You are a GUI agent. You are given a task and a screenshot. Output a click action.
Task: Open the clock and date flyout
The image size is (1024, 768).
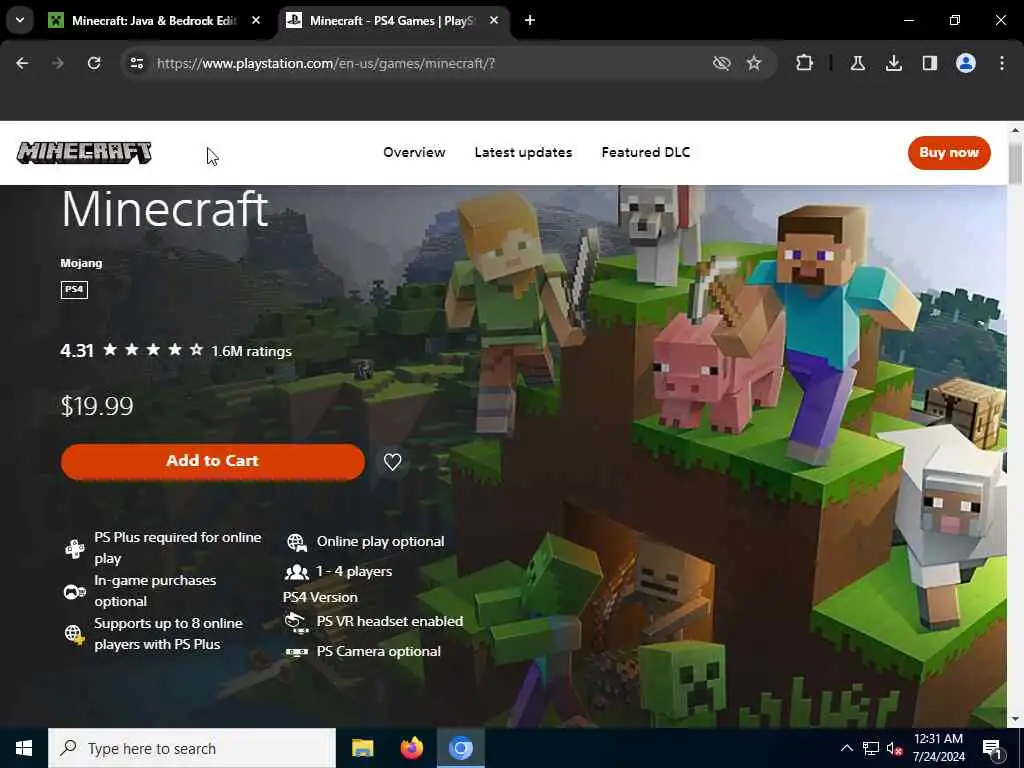(x=938, y=748)
